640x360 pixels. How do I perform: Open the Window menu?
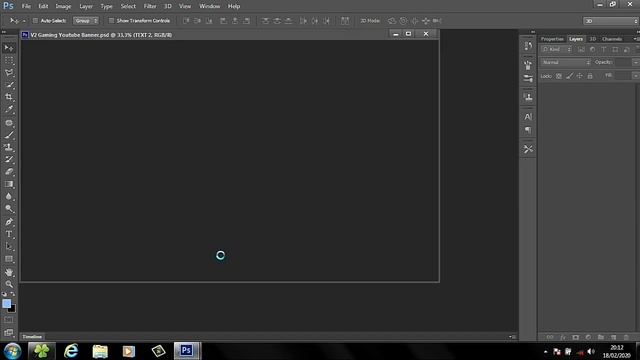pos(209,6)
